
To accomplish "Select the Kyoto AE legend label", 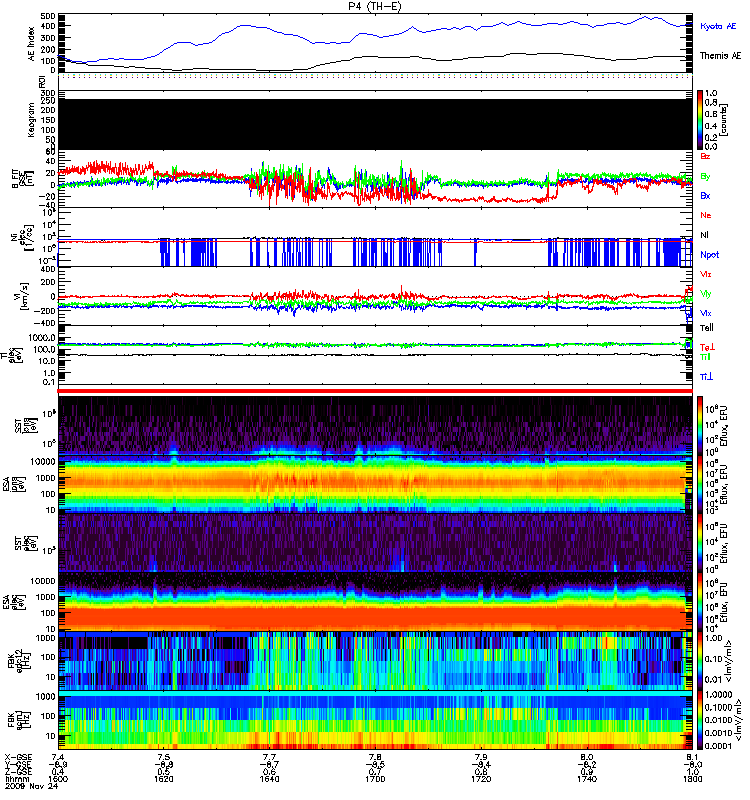I will 718,26.
